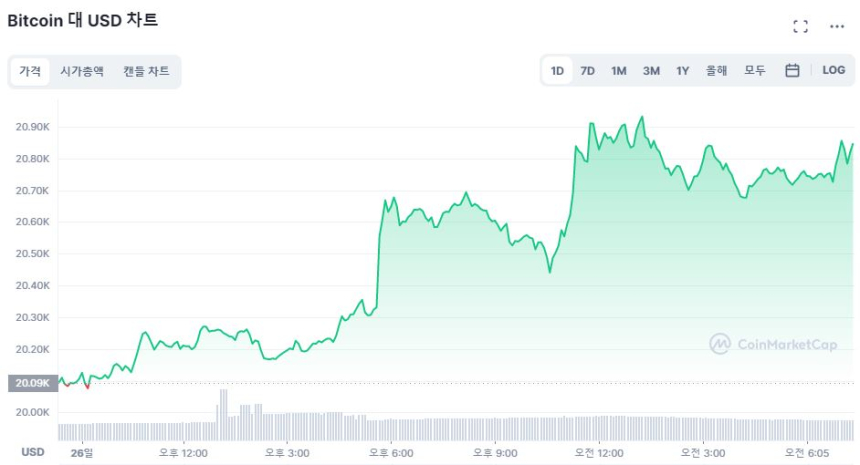Select the 7D time range

[x=588, y=71]
